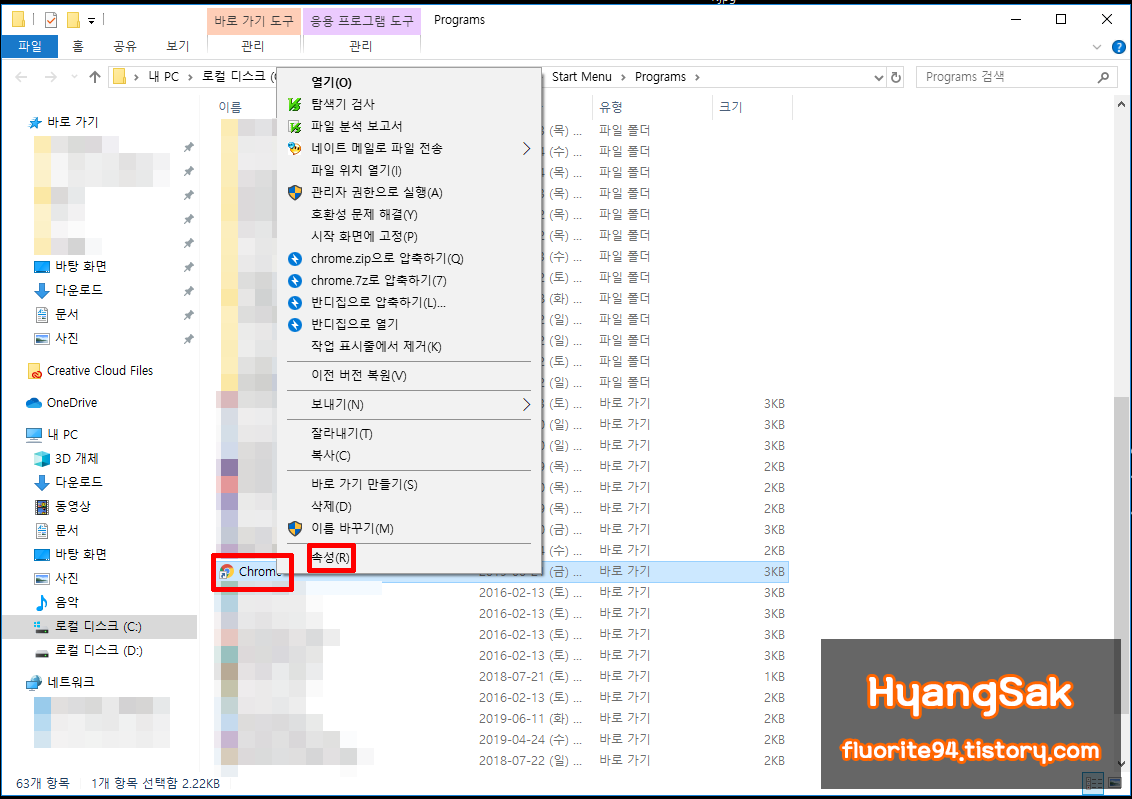This screenshot has height=799, width=1132.
Task: Open the address bar history dropdown
Action: [879, 77]
